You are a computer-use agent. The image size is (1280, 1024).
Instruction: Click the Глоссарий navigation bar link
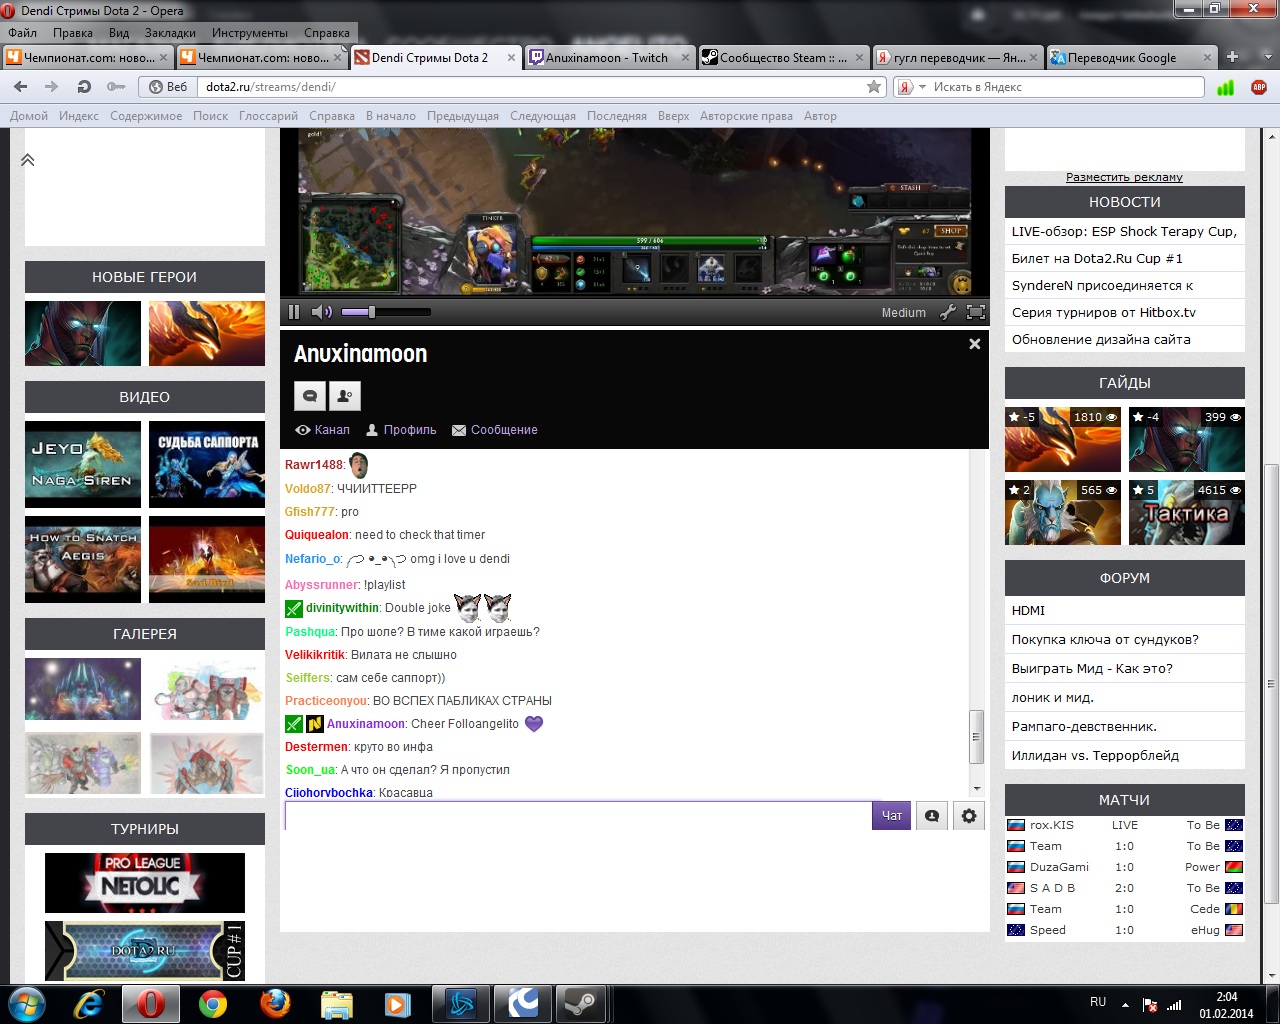coord(268,116)
